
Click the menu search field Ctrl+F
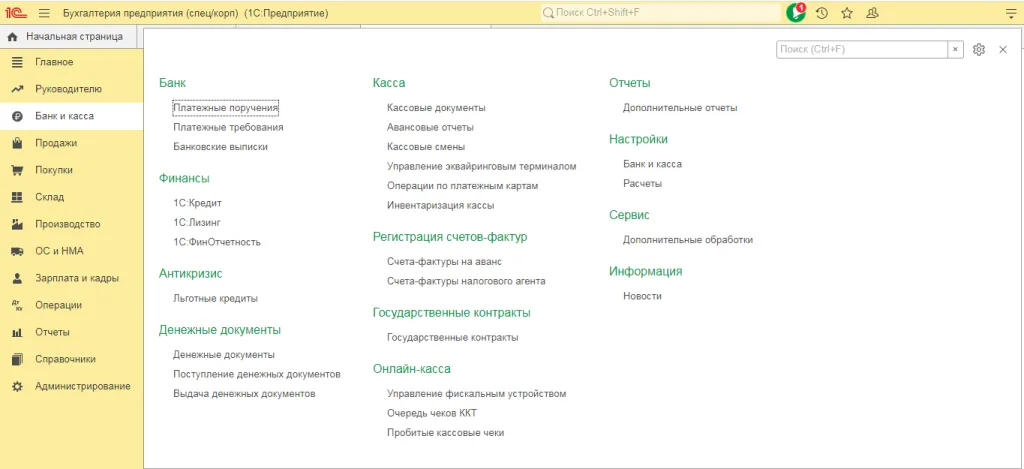coord(862,50)
